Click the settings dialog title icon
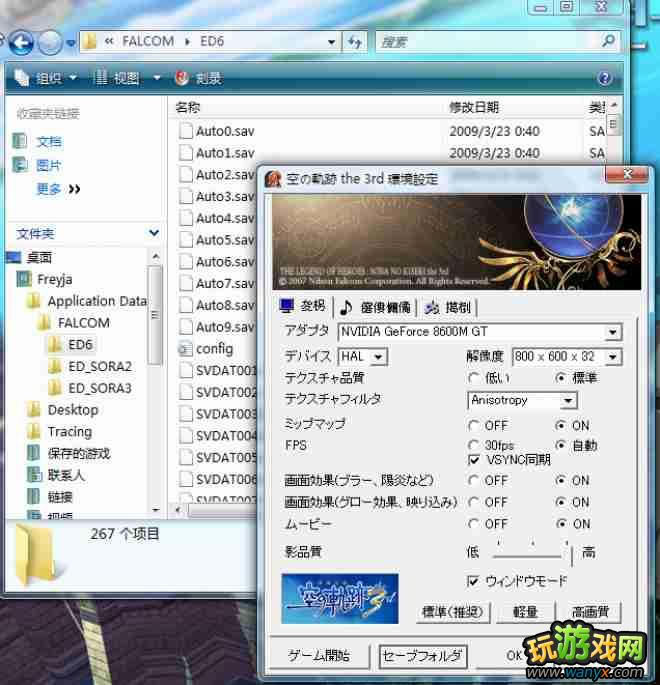 pyautogui.click(x=273, y=179)
